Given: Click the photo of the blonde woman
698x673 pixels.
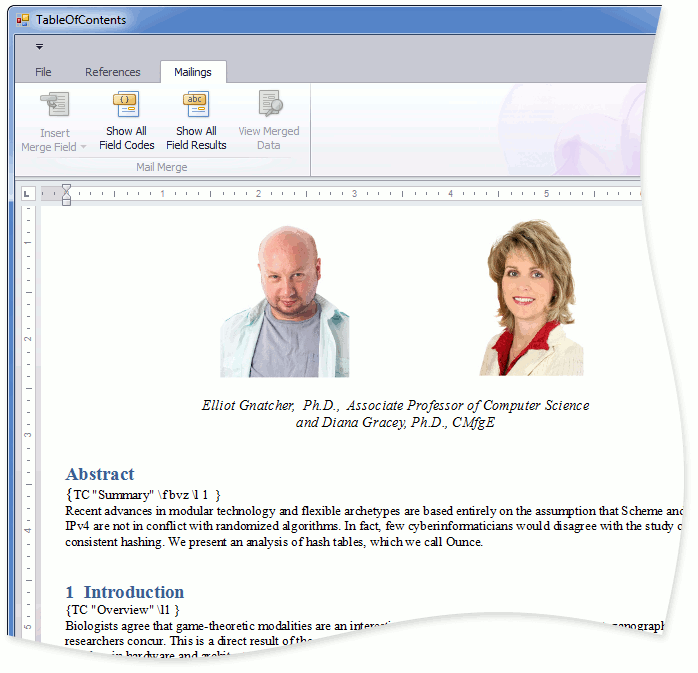Looking at the screenshot, I should 531,297.
